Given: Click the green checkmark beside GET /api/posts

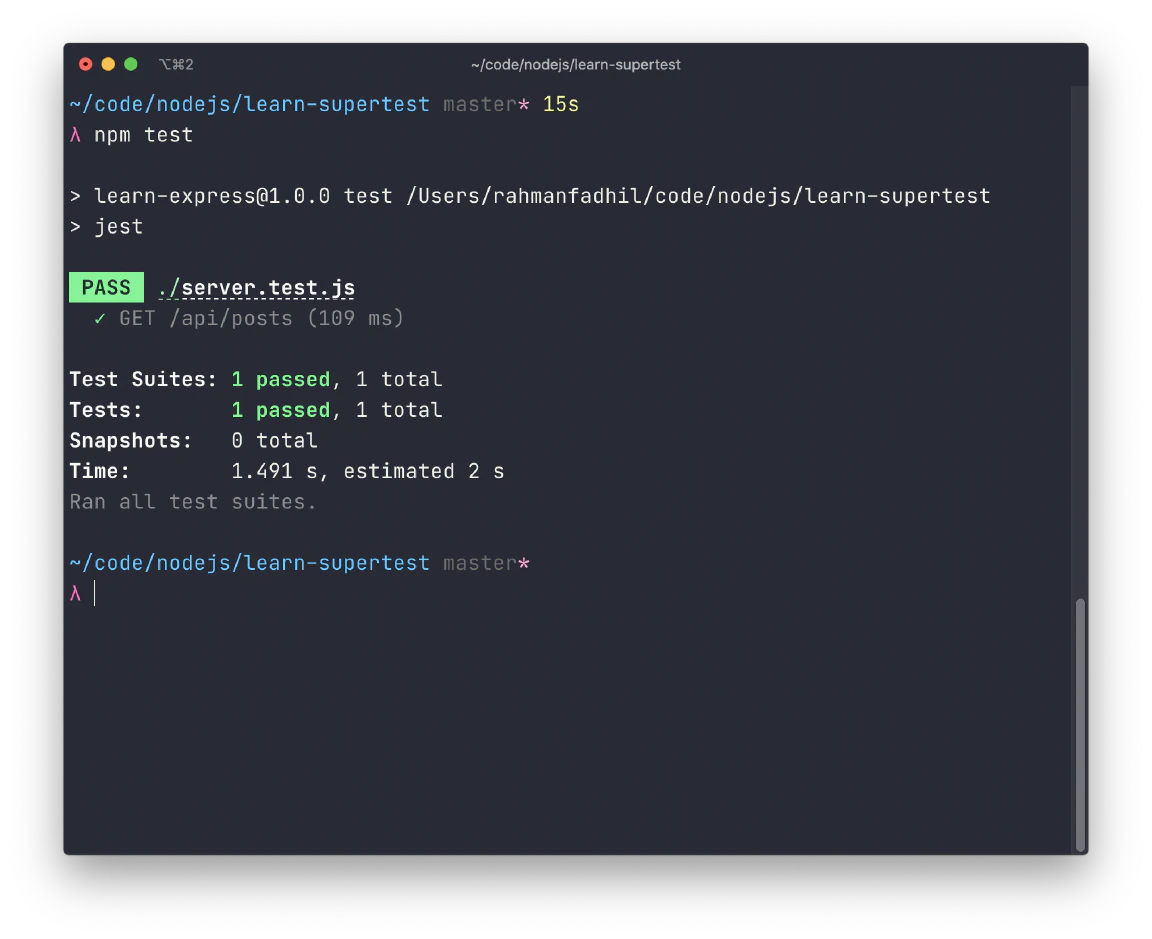Looking at the screenshot, I should click(x=100, y=319).
